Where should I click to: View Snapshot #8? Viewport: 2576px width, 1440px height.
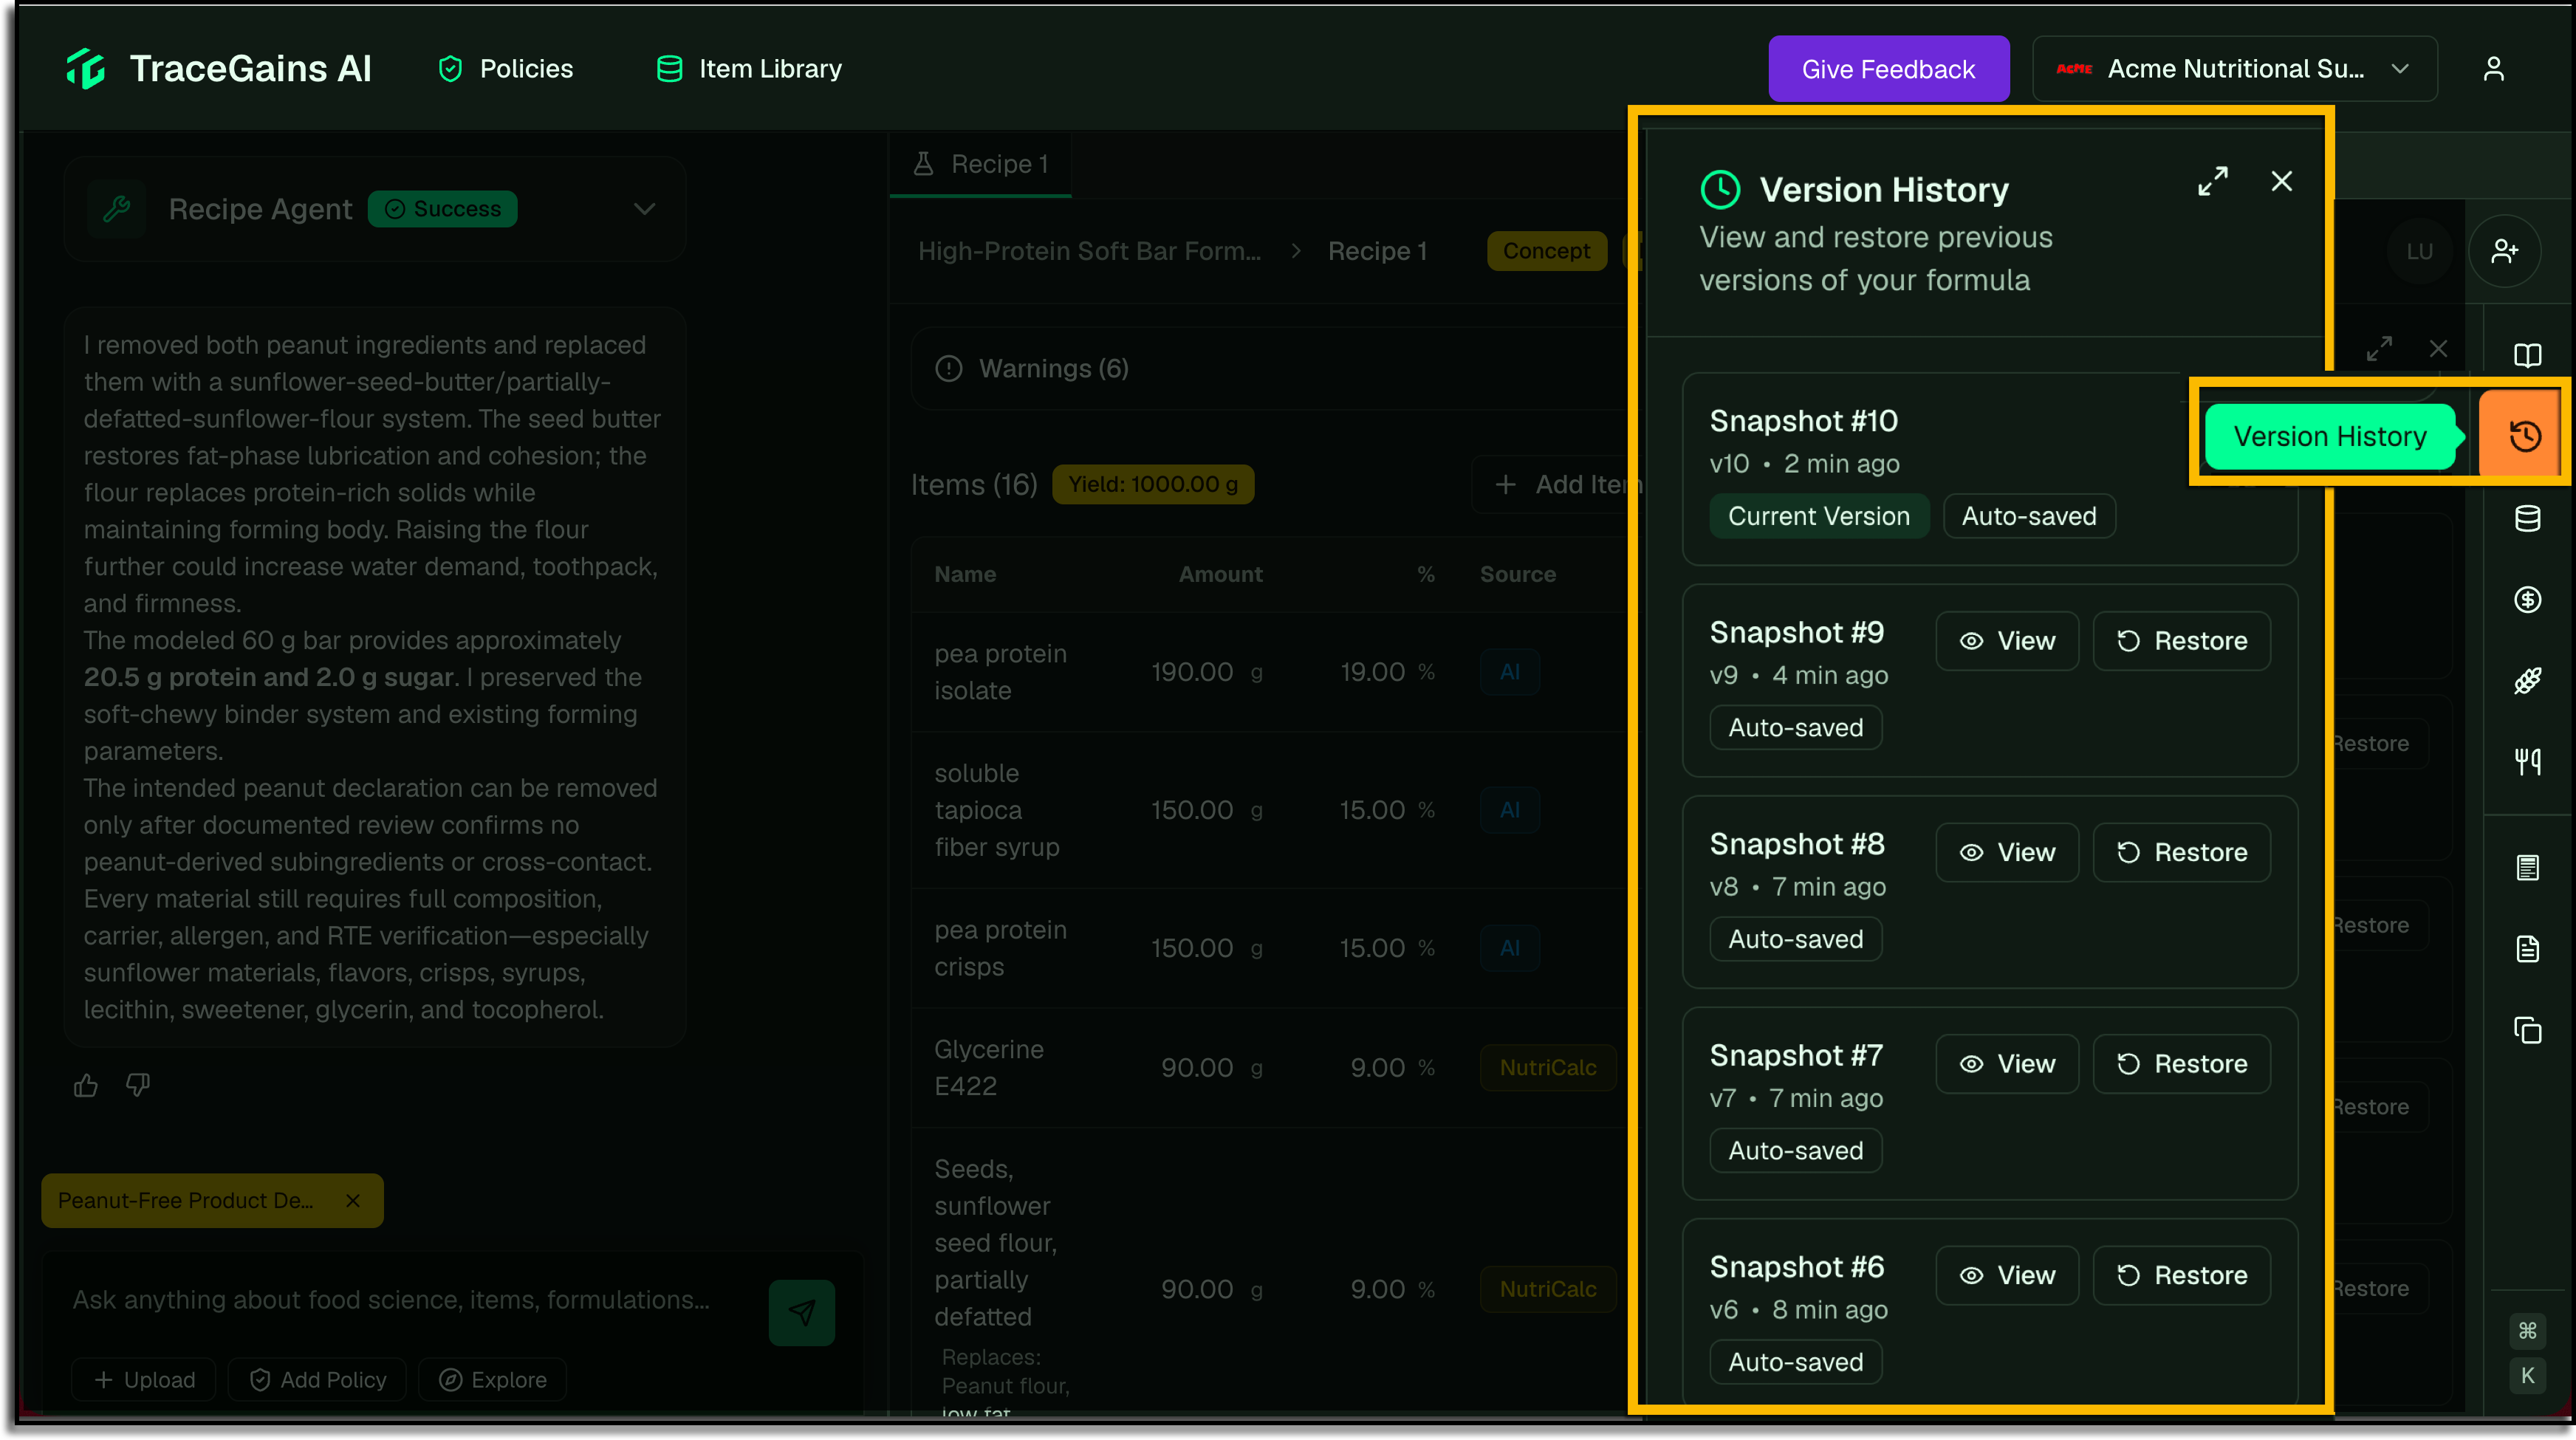pos(2006,852)
